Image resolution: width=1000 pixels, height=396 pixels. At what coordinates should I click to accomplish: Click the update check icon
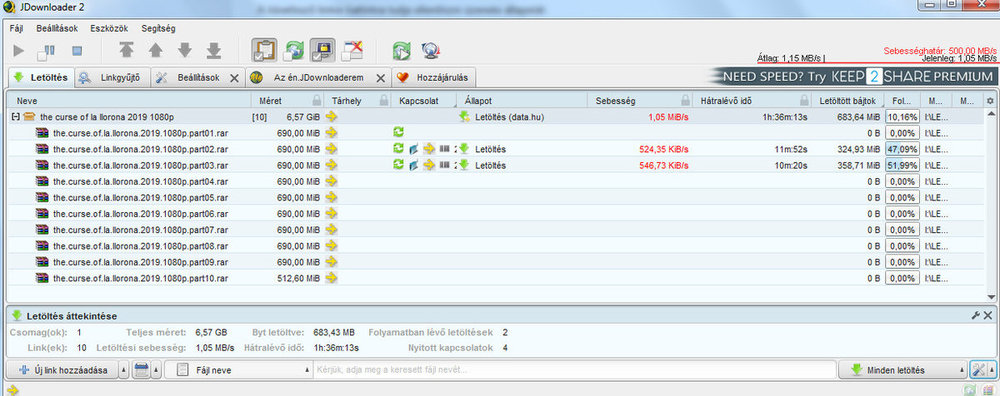(402, 50)
